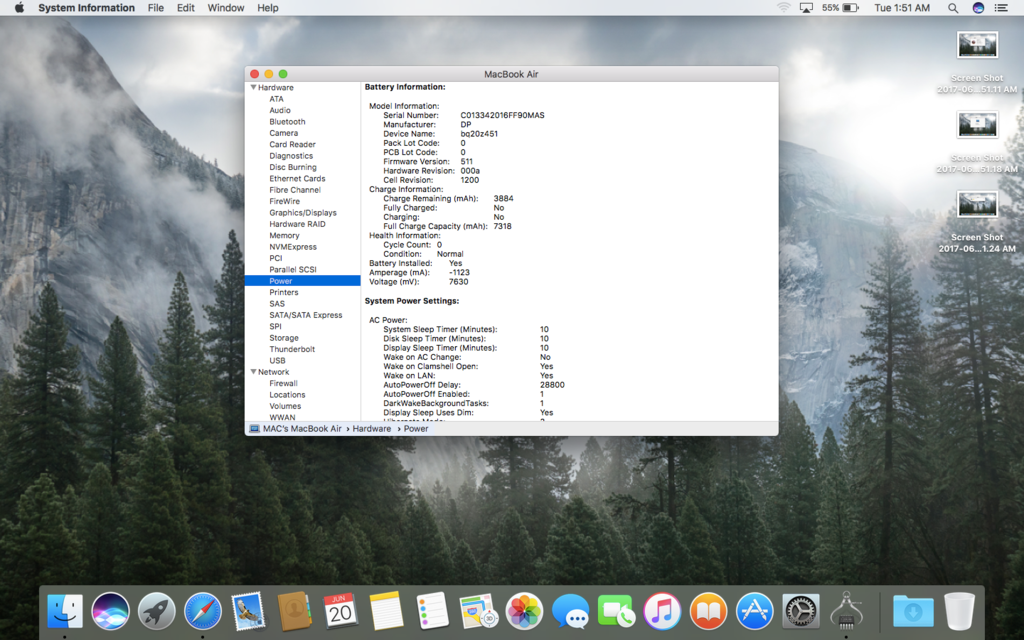Select Camera in the sidebar
The width and height of the screenshot is (1024, 640).
[283, 133]
